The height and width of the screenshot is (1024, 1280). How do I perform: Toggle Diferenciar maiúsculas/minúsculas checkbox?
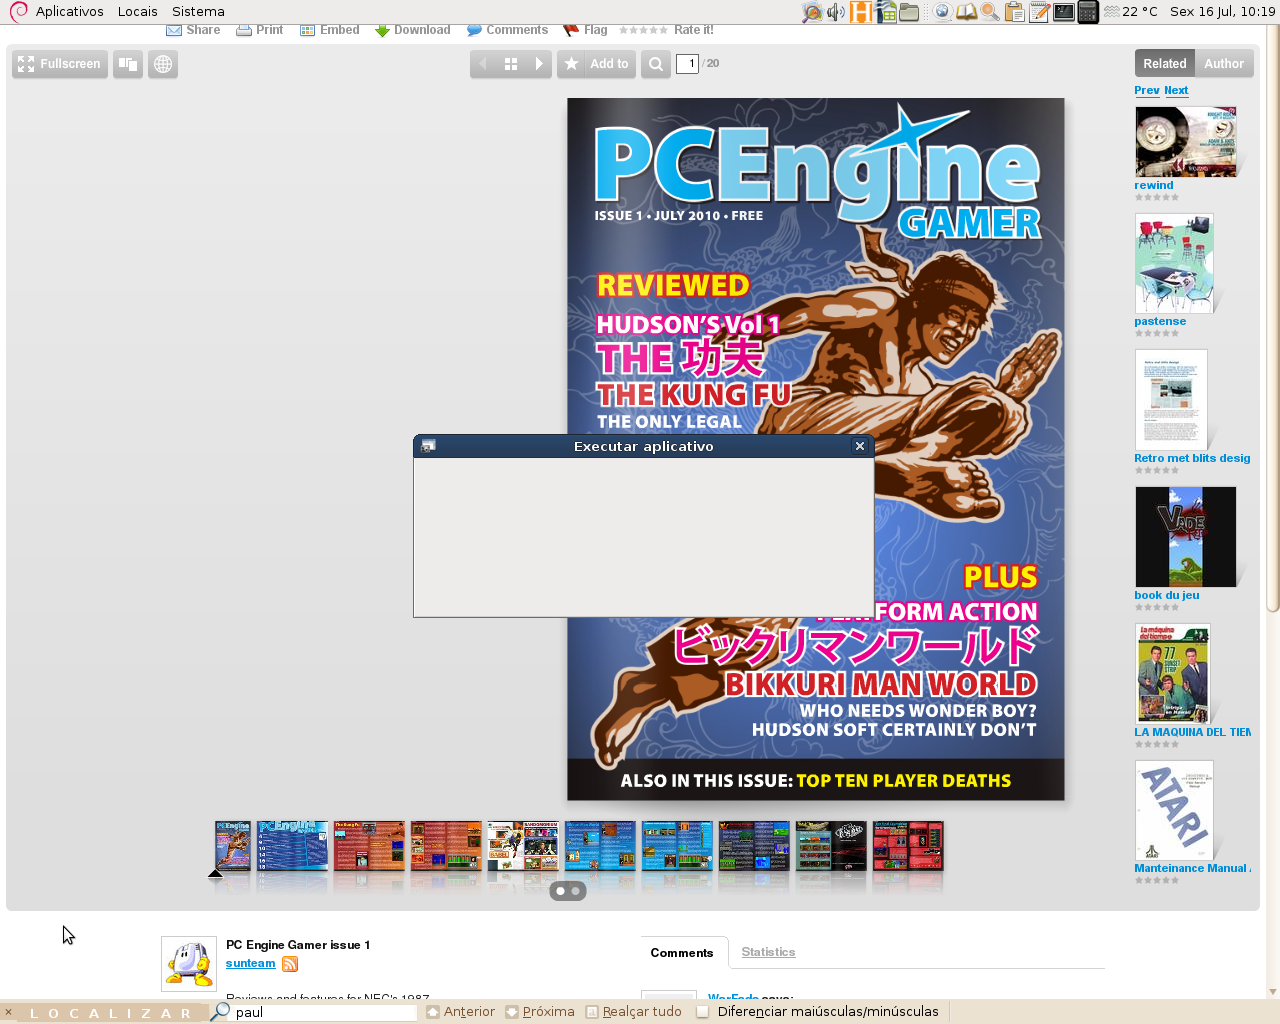pos(703,1012)
